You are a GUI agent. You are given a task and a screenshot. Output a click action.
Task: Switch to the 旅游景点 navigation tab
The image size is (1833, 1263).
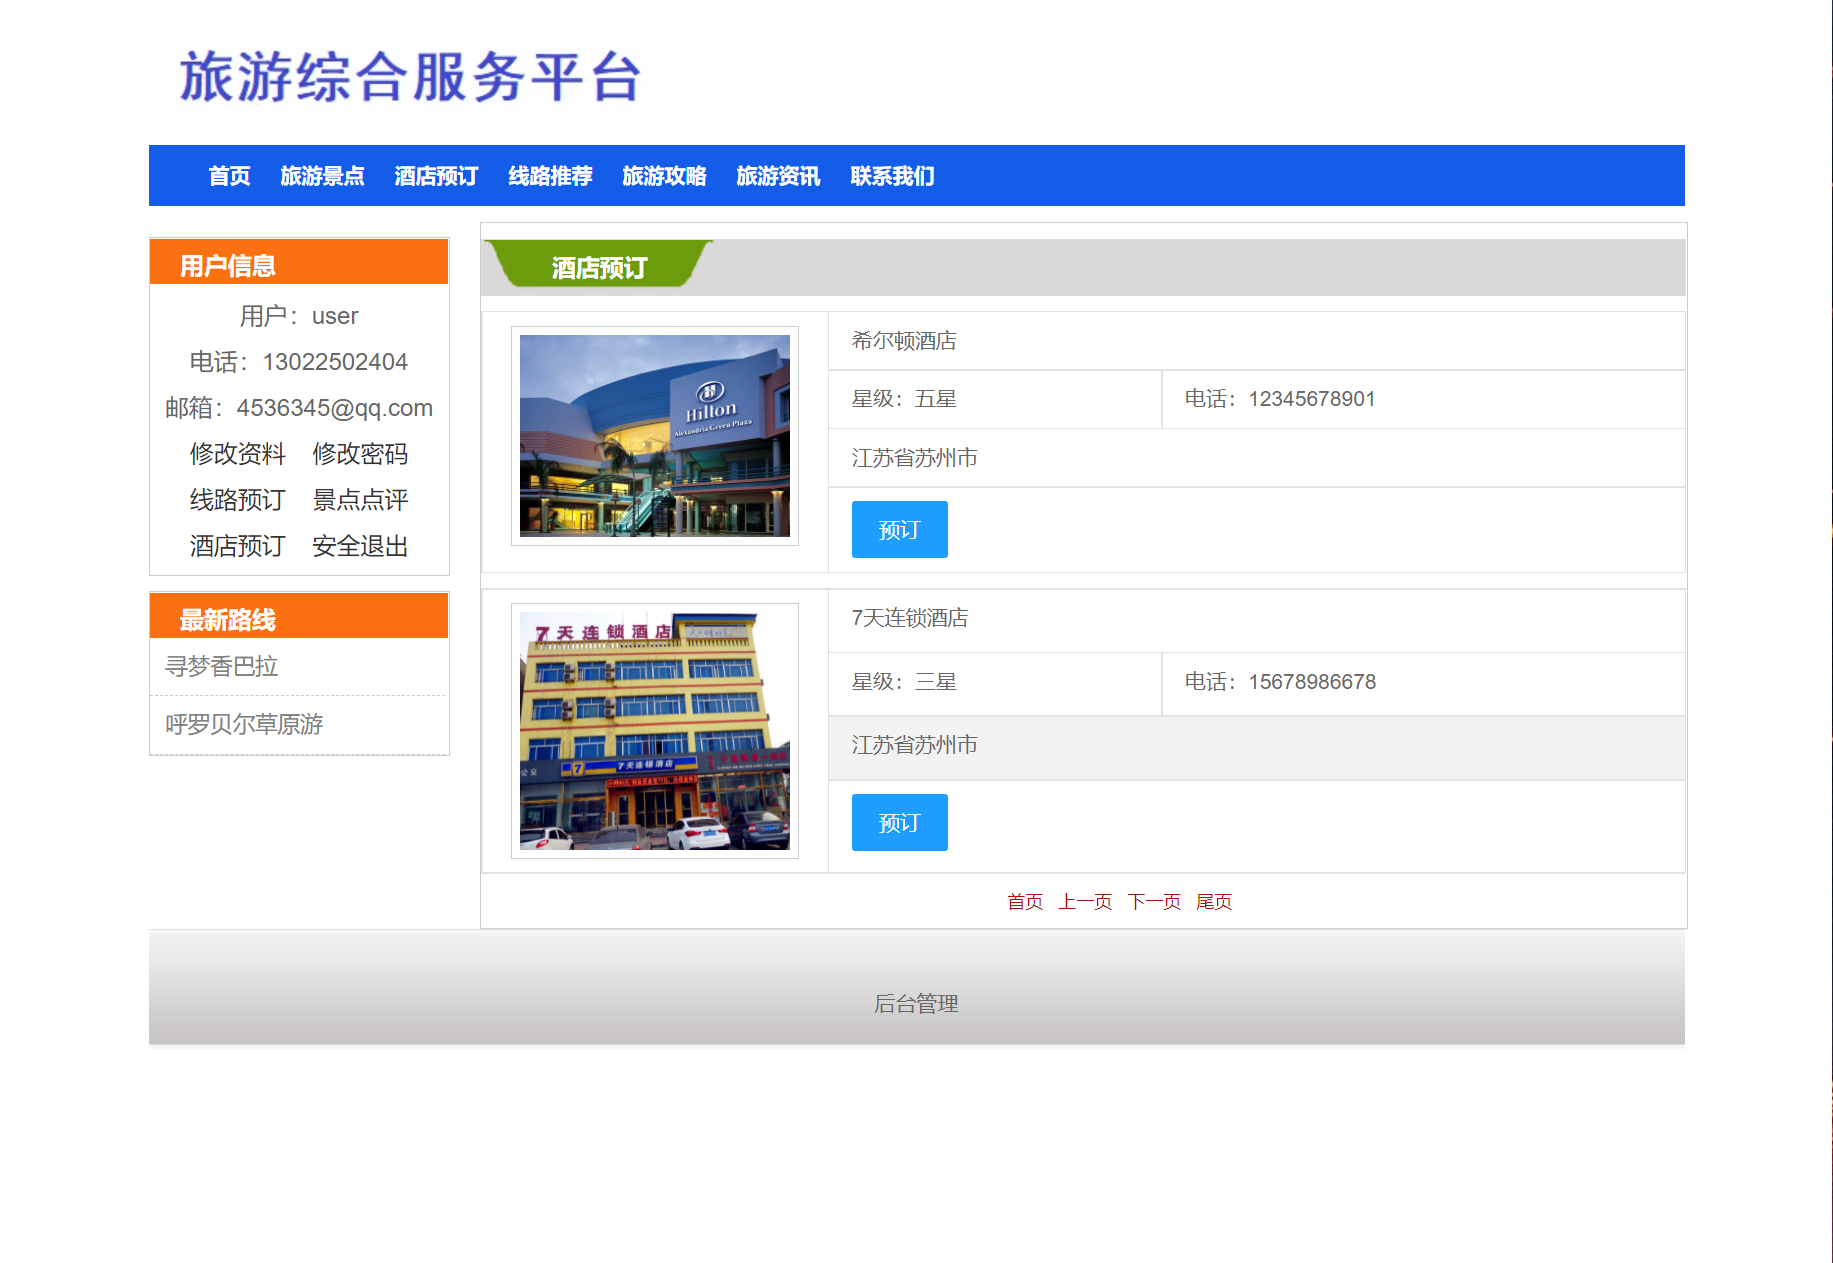click(322, 175)
